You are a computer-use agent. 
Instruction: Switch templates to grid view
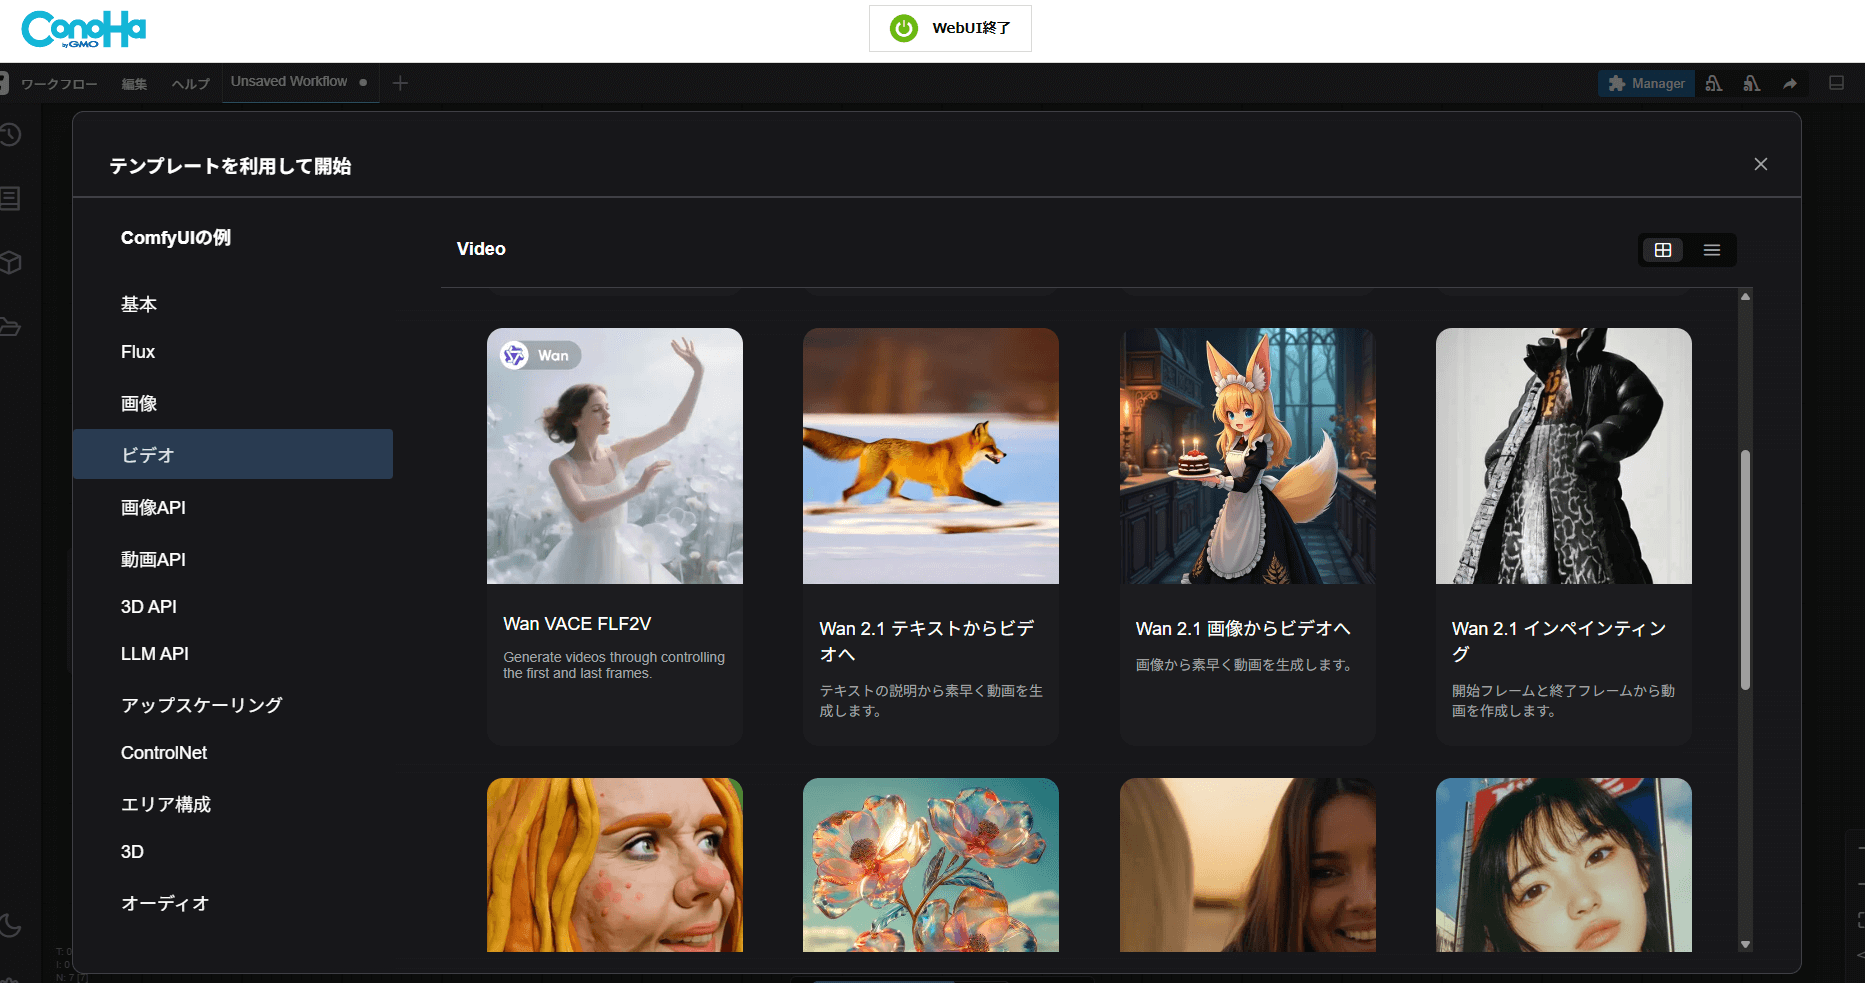click(x=1663, y=250)
